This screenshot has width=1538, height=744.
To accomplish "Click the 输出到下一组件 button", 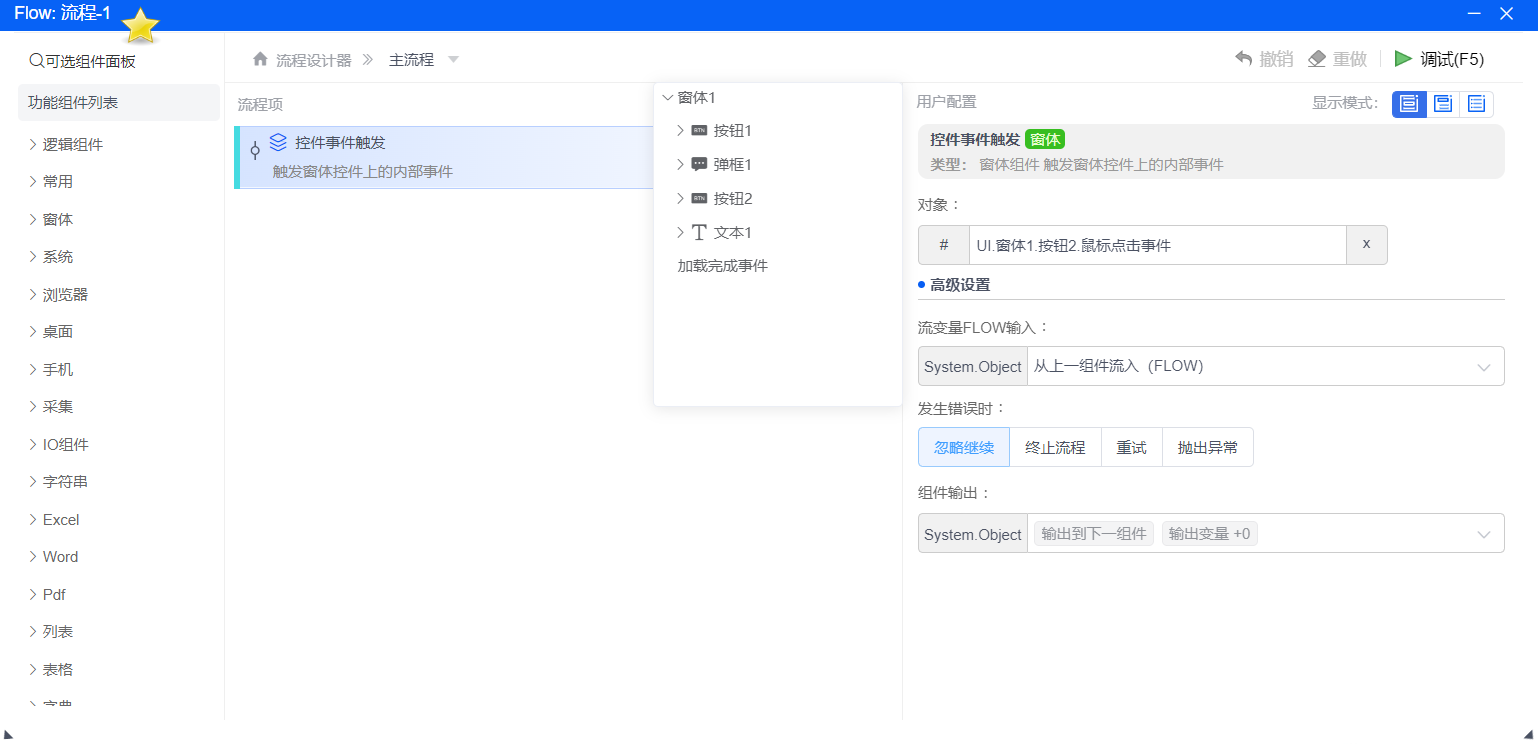I will 1092,533.
